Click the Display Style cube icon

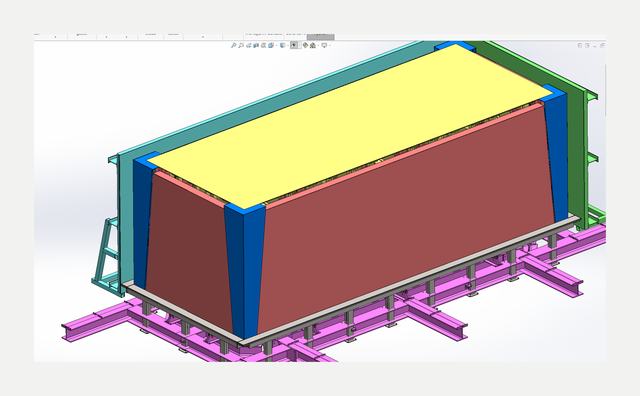pos(282,45)
